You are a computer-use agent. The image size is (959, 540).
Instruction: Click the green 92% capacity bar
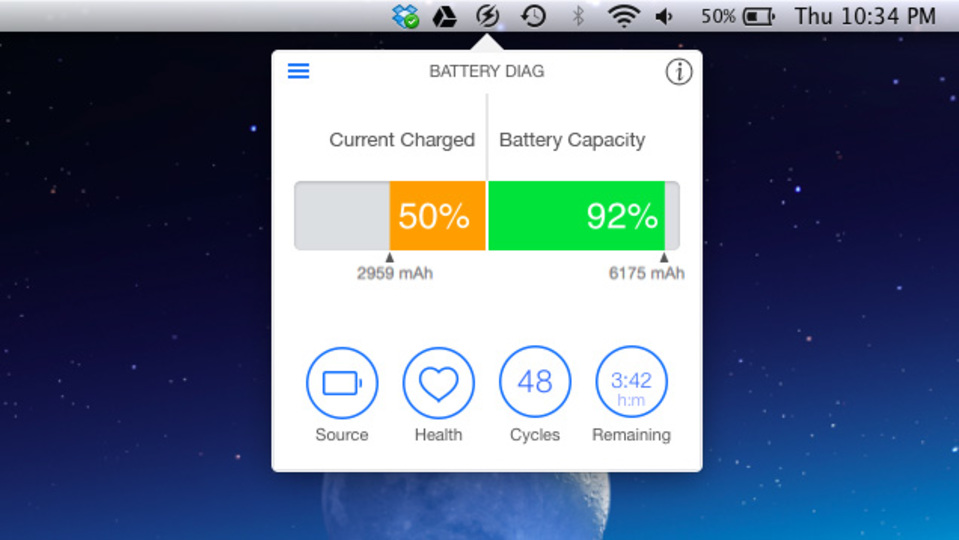(576, 216)
